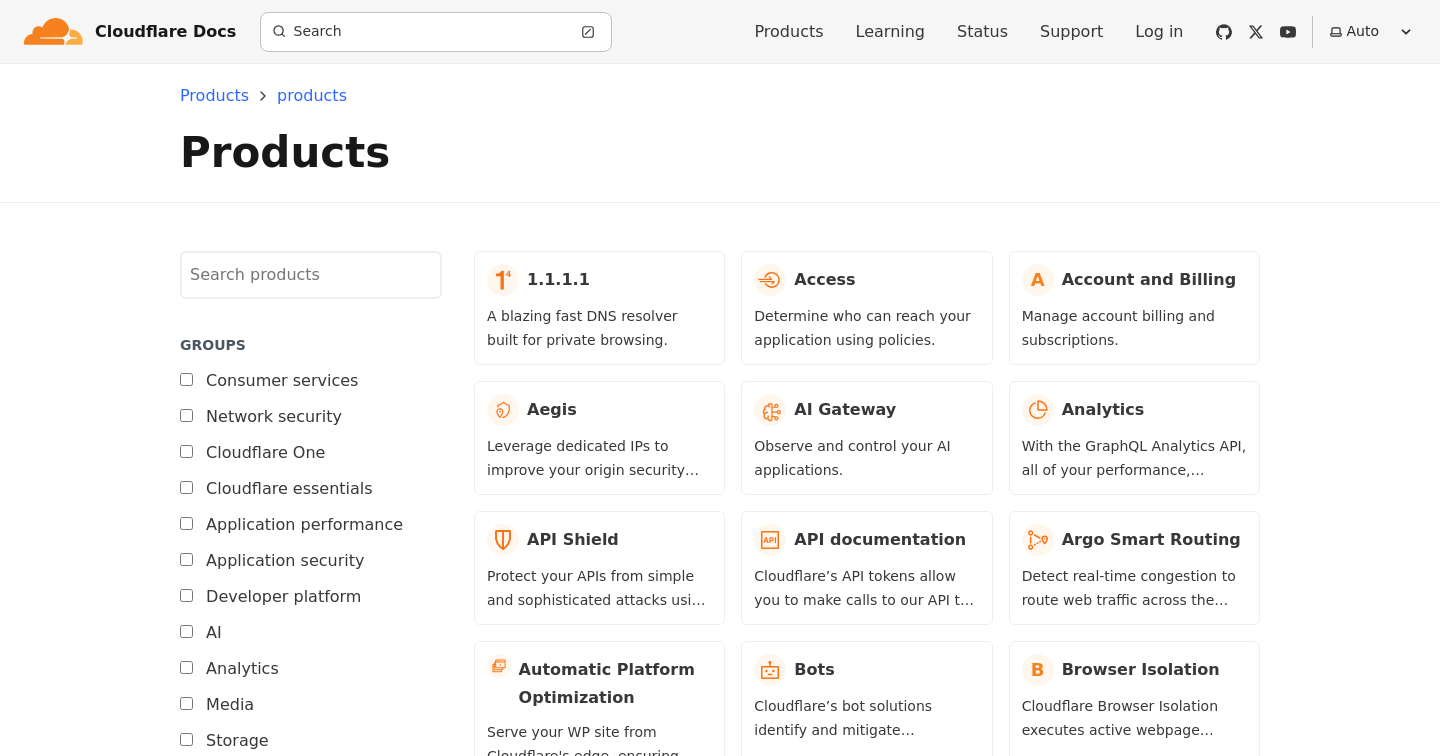Focus the Search products field

[x=311, y=275]
